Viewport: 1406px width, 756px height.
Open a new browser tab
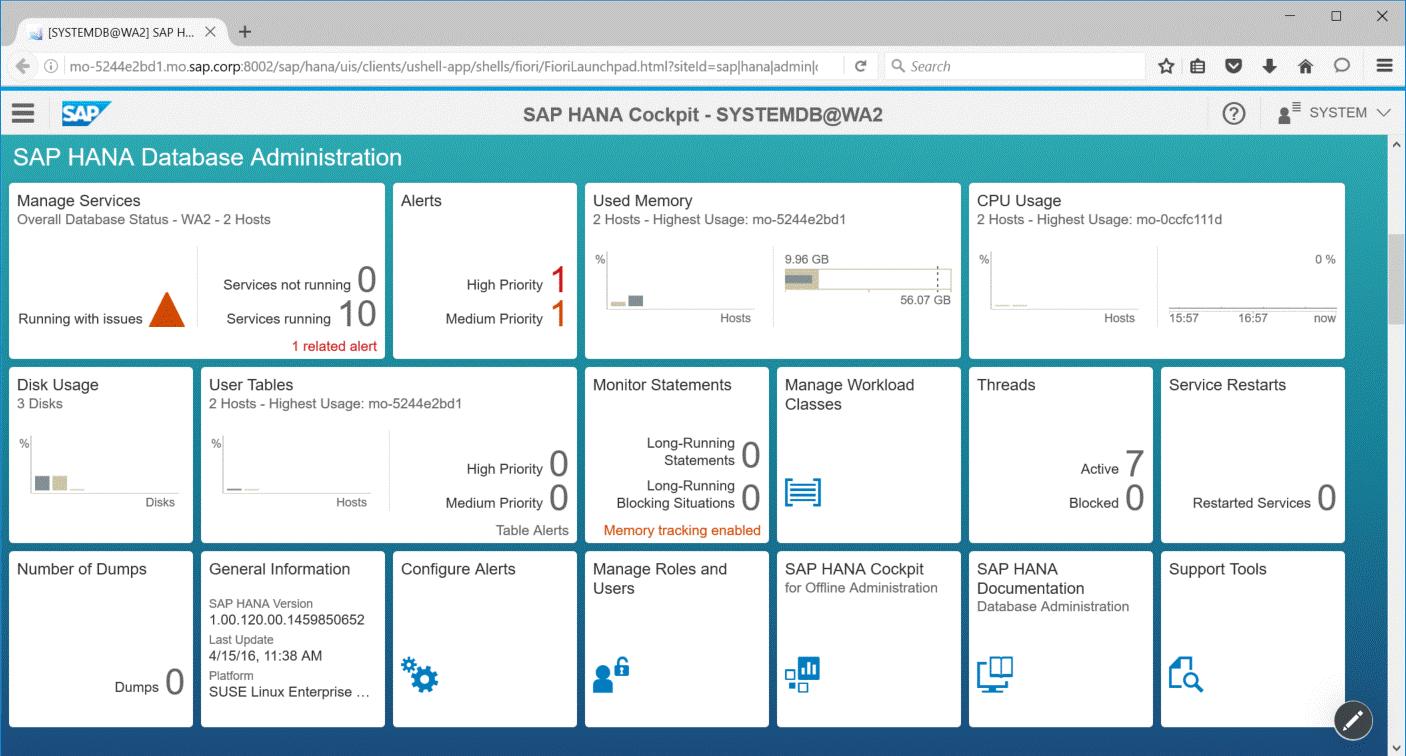(244, 31)
